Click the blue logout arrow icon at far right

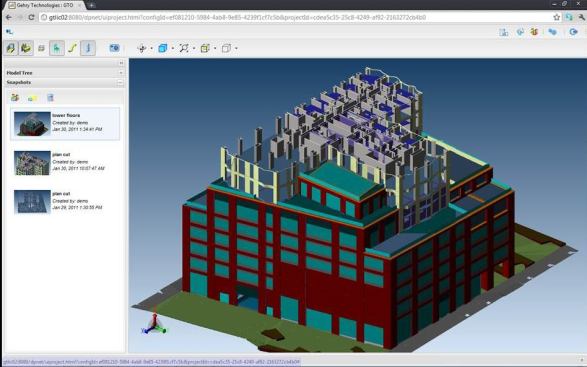(573, 32)
